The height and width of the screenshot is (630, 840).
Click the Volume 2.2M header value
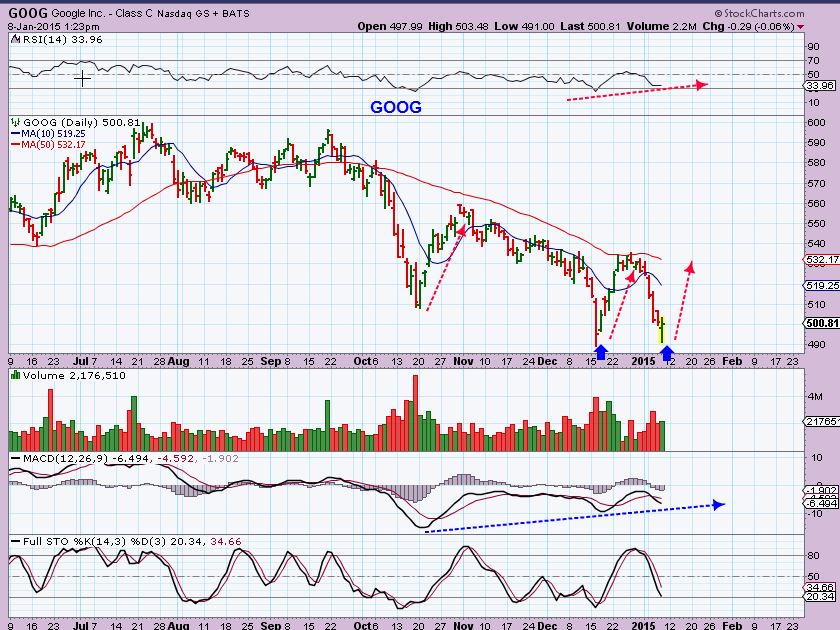pyautogui.click(x=662, y=26)
